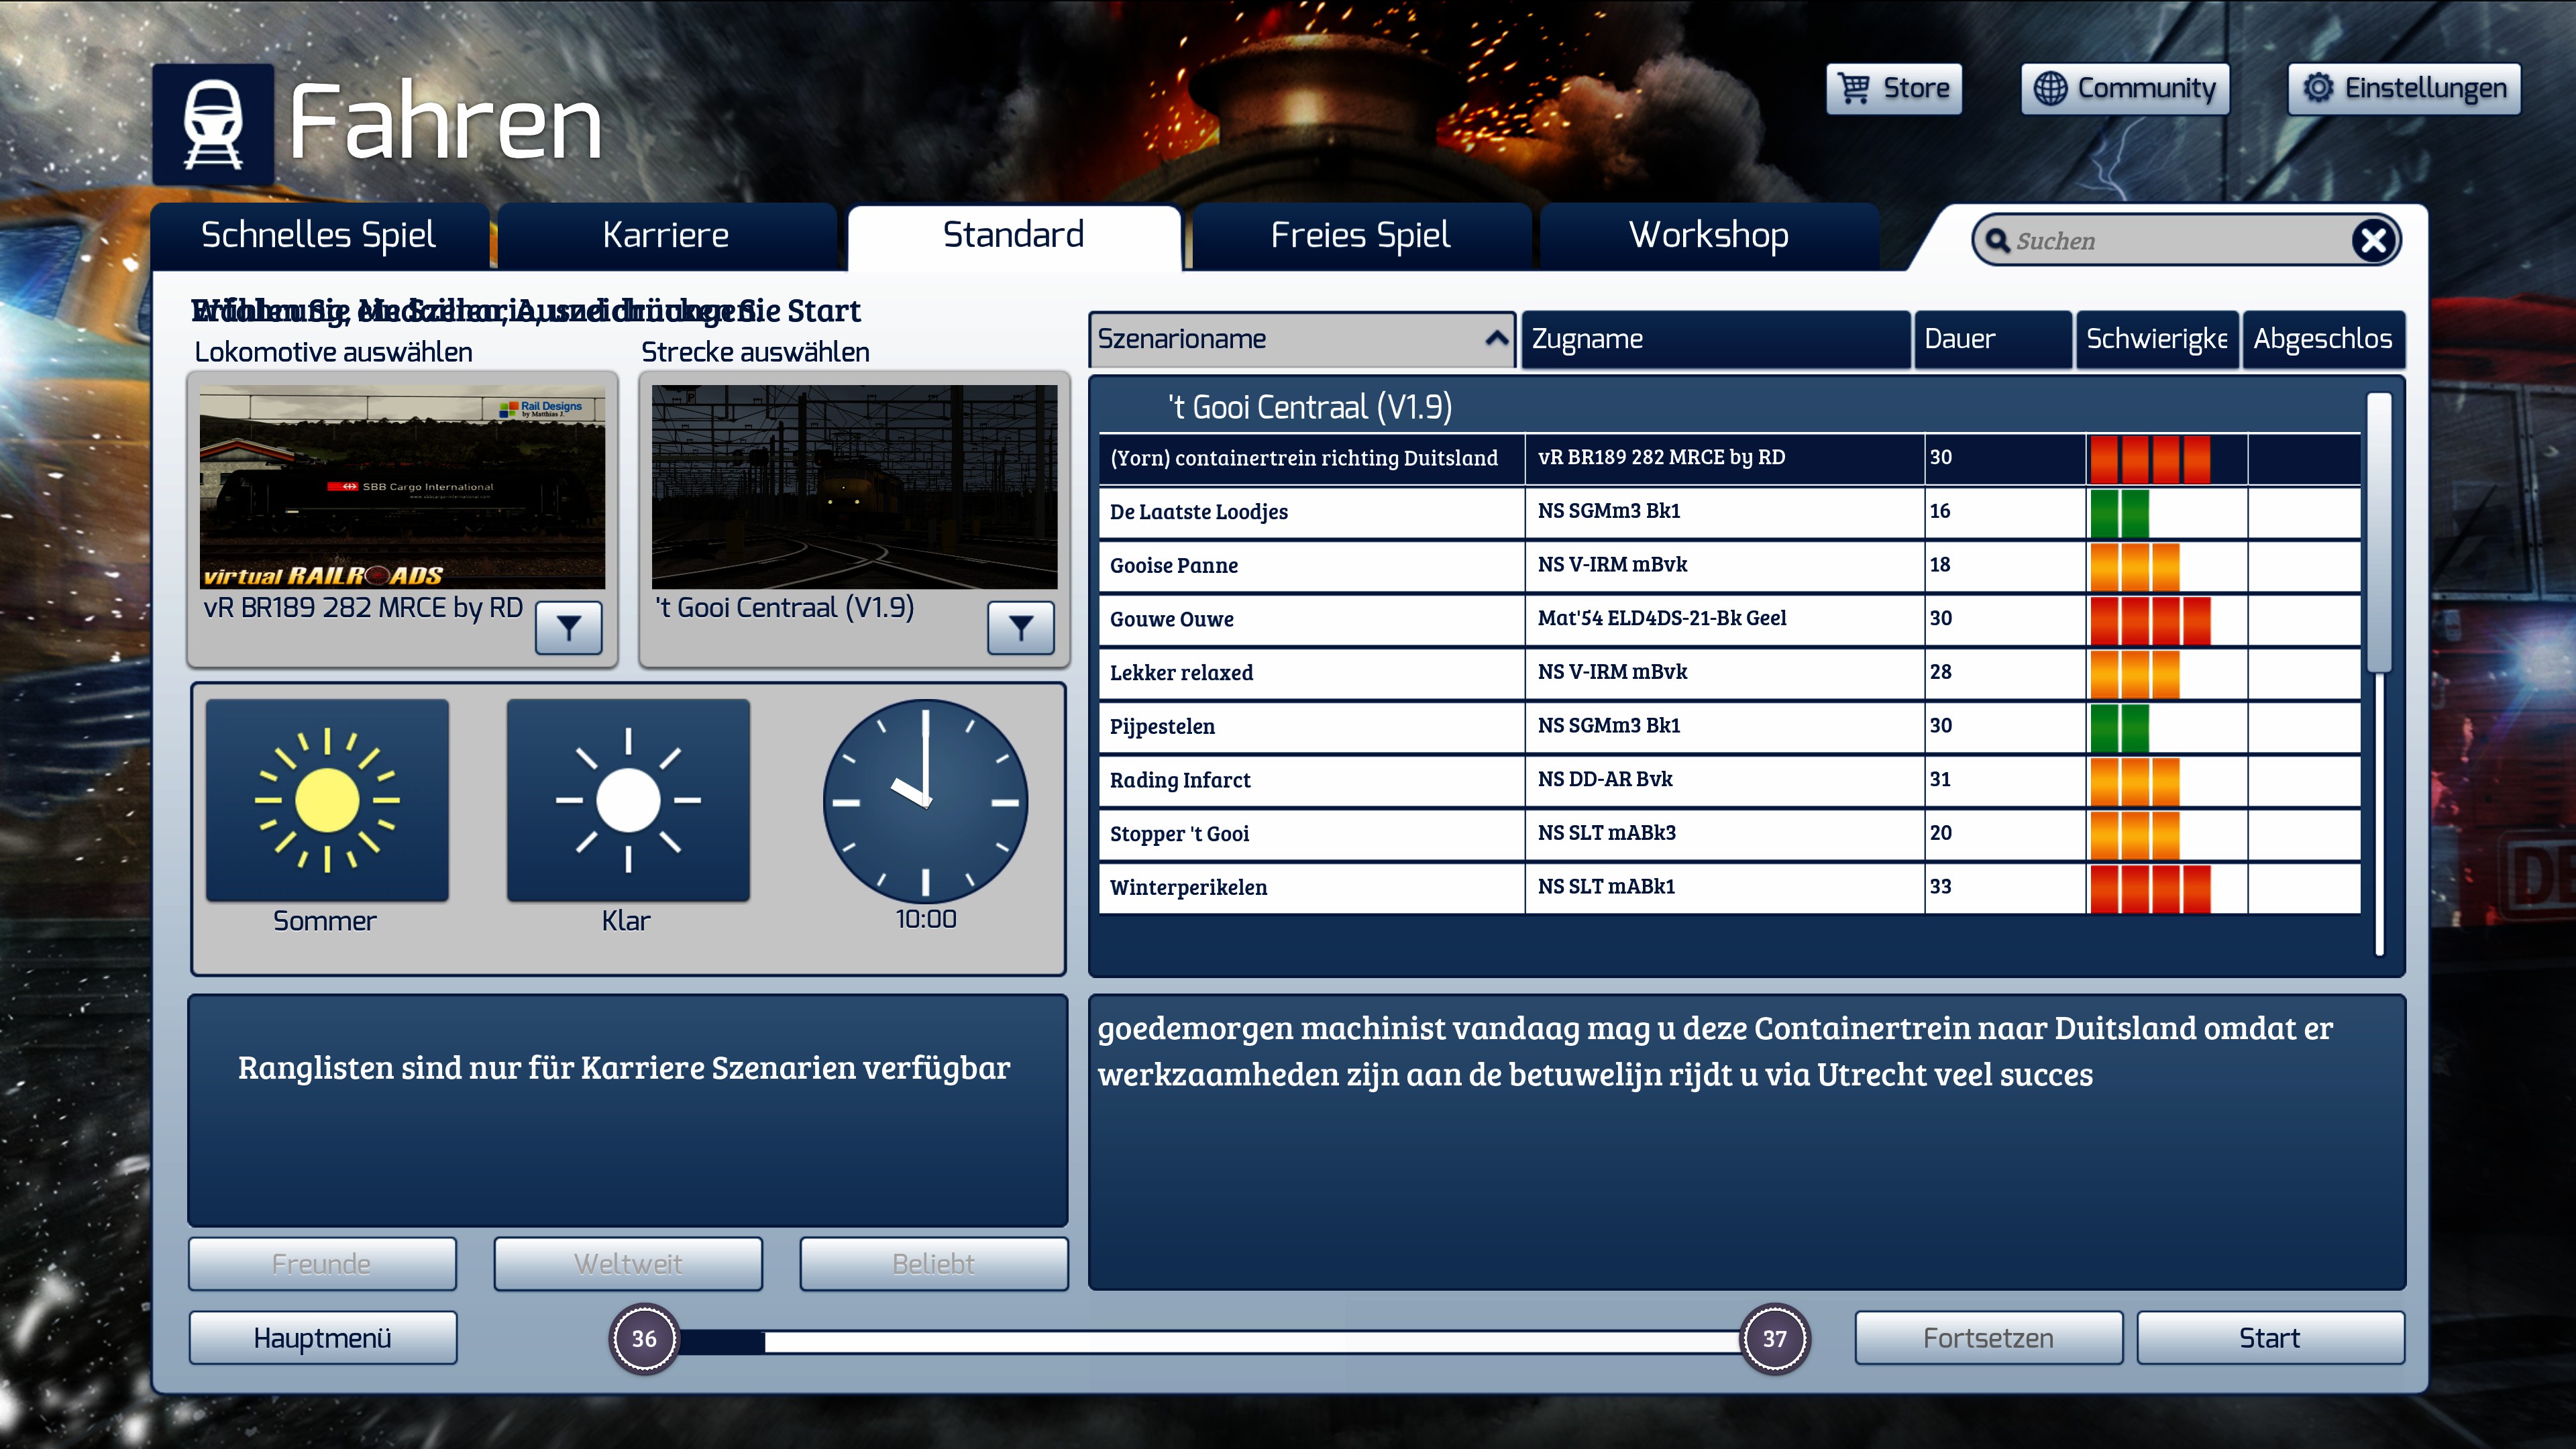Open the Store via cart button
This screenshot has height=1449, width=2576.
click(x=1894, y=89)
